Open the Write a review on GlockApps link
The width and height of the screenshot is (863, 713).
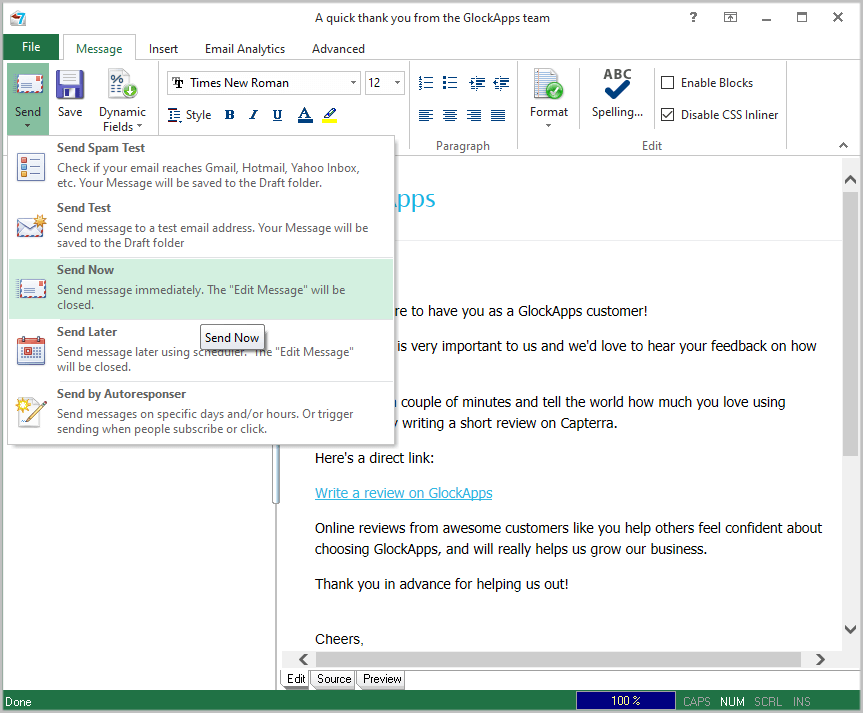pos(403,493)
